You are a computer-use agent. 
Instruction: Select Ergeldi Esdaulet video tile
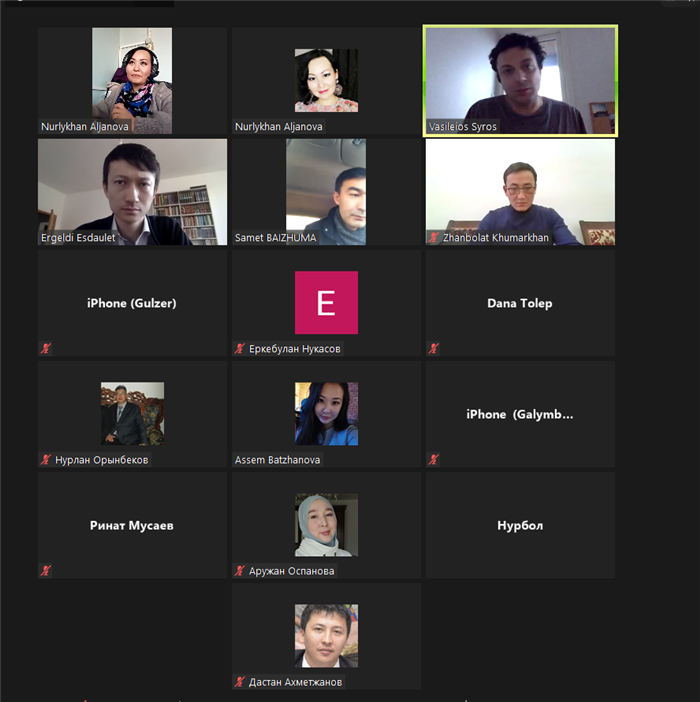point(132,192)
